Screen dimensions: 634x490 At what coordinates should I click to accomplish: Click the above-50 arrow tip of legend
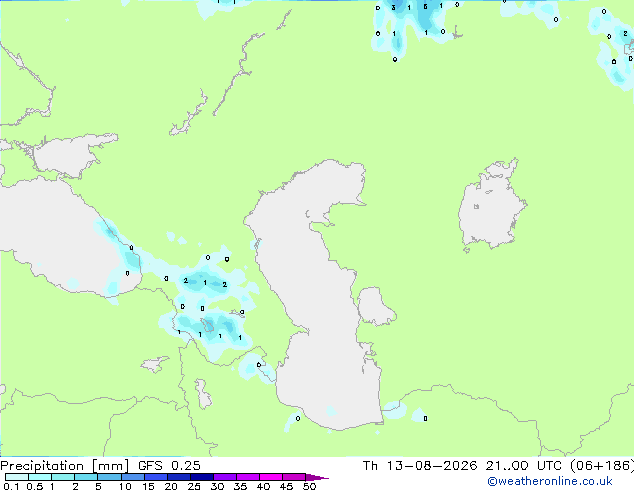(317, 477)
